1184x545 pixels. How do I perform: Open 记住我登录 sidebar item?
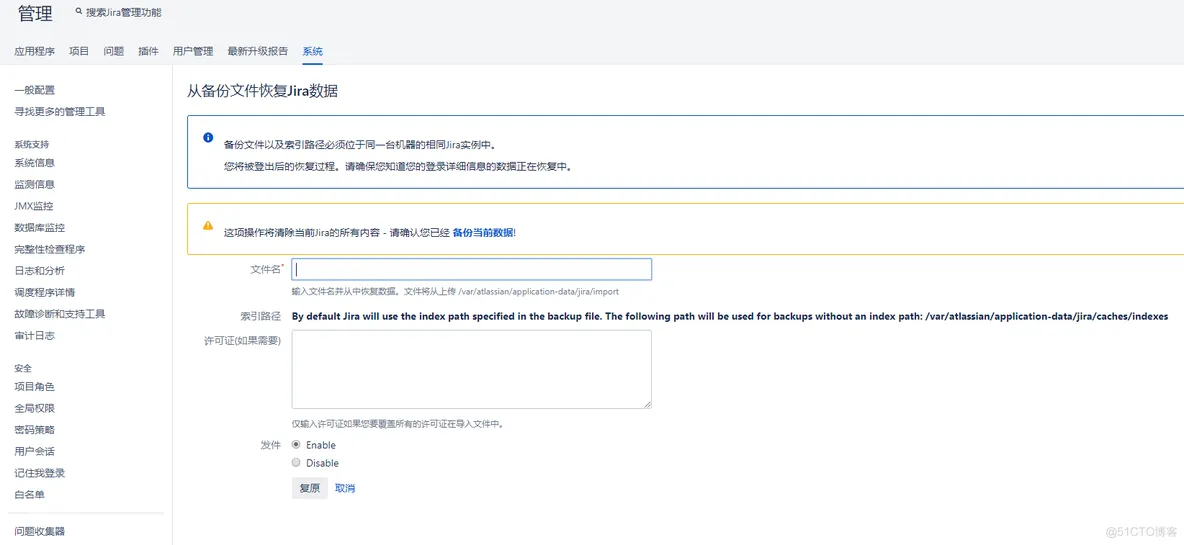tap(39, 473)
